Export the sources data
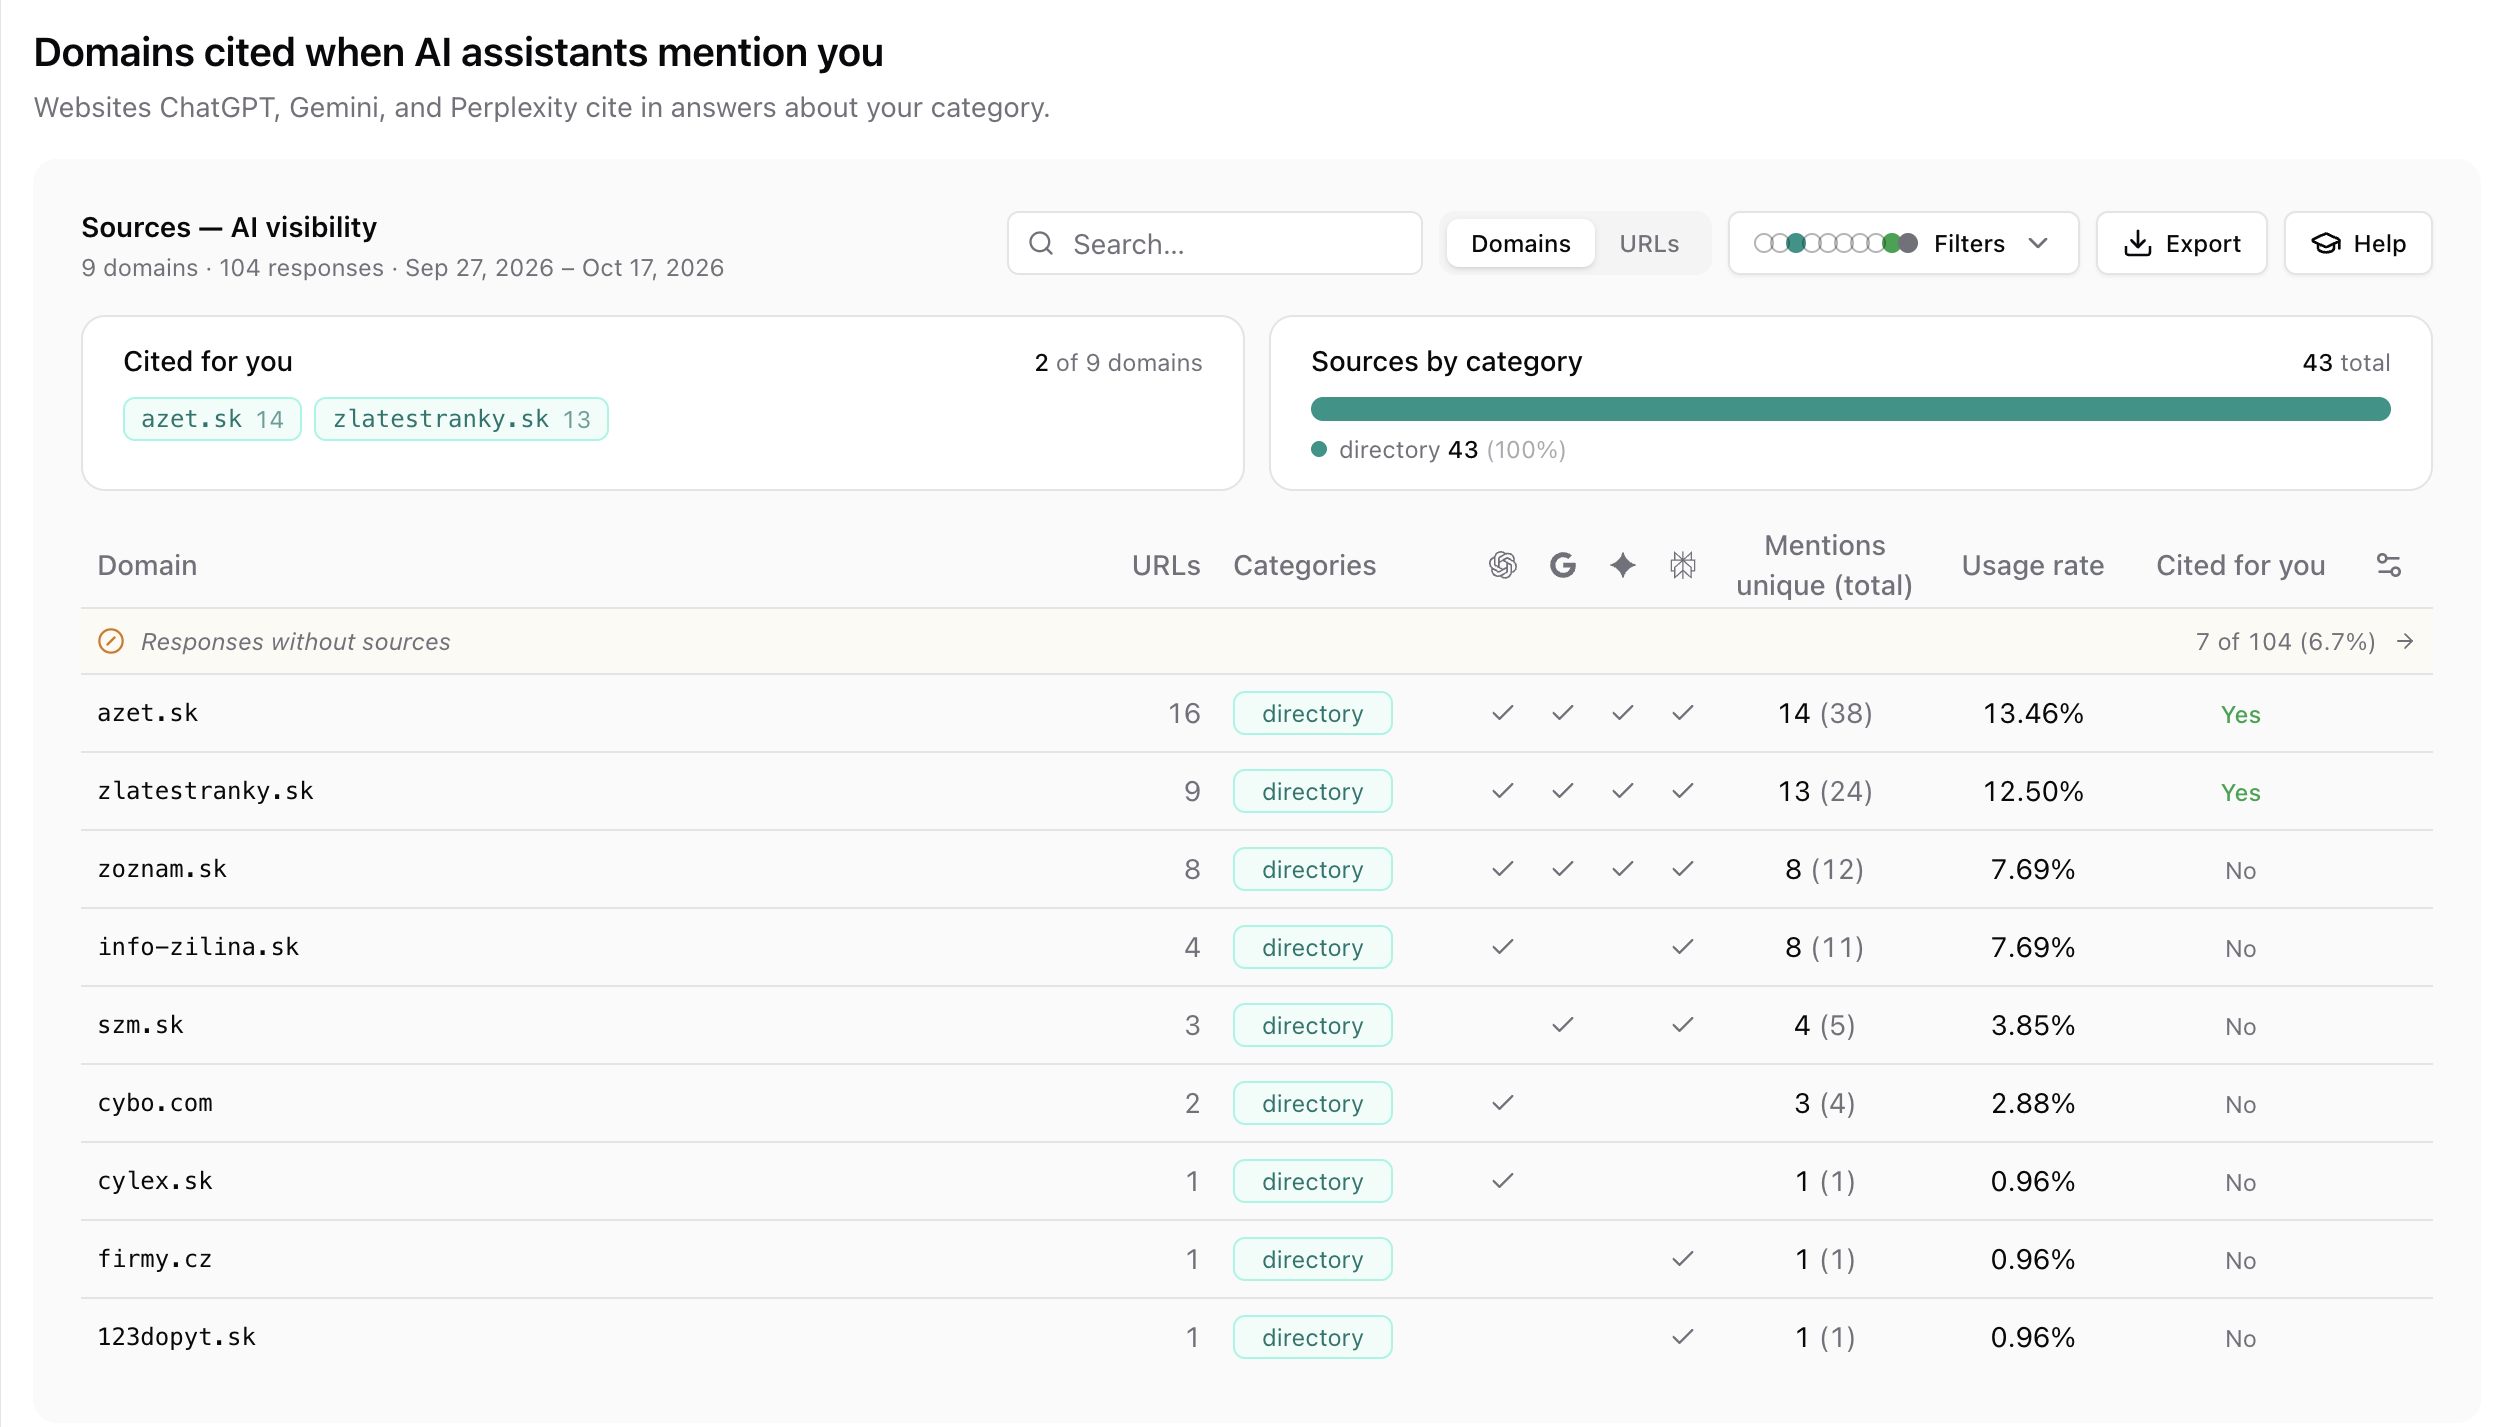This screenshot has width=2494, height=1427. click(x=2181, y=243)
